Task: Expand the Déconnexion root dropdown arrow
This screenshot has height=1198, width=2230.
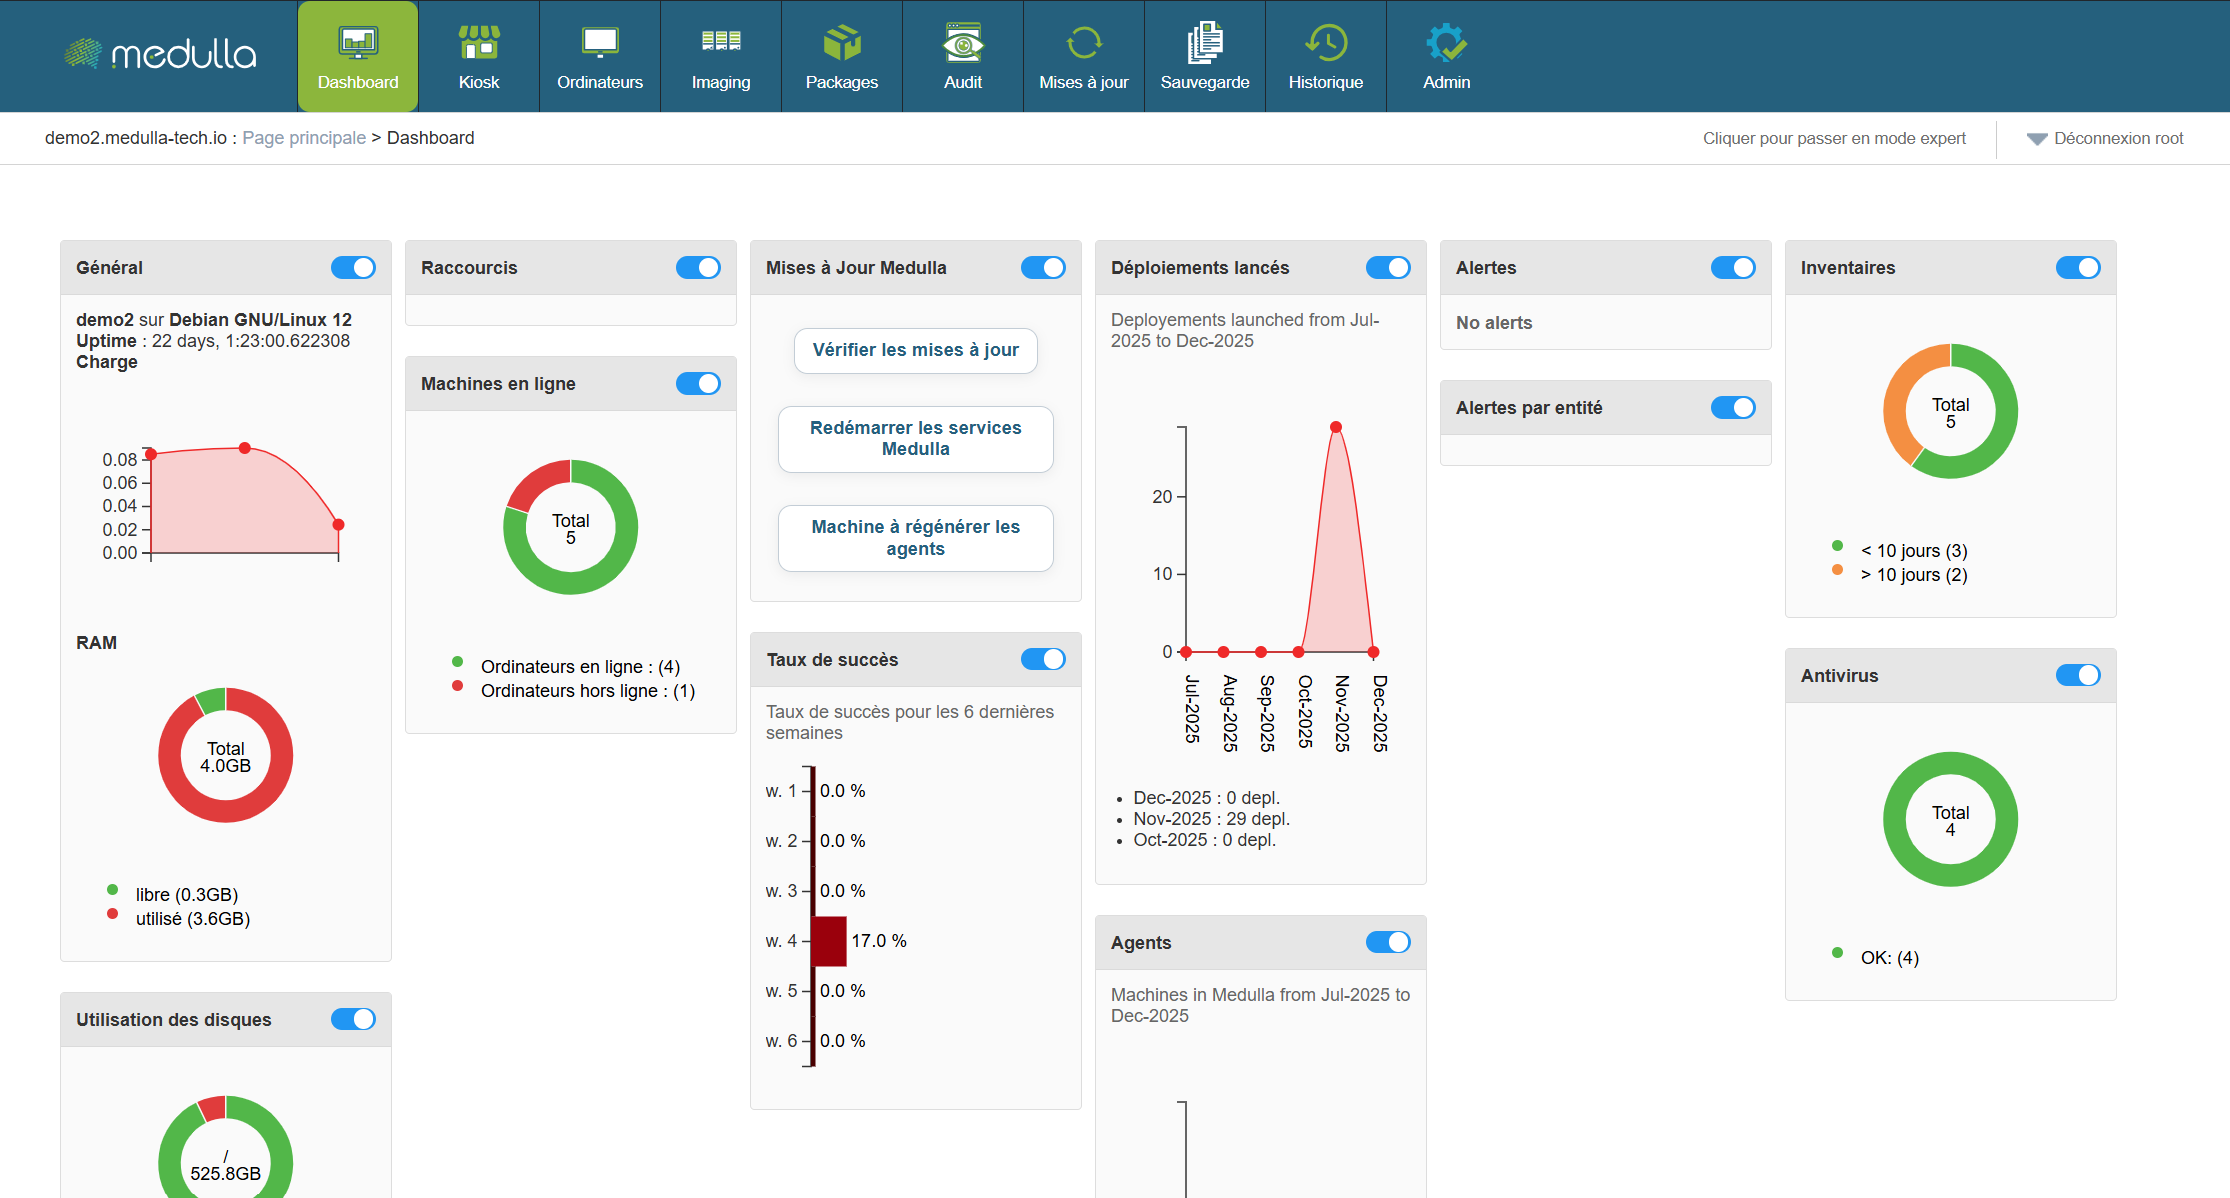Action: [x=2036, y=139]
